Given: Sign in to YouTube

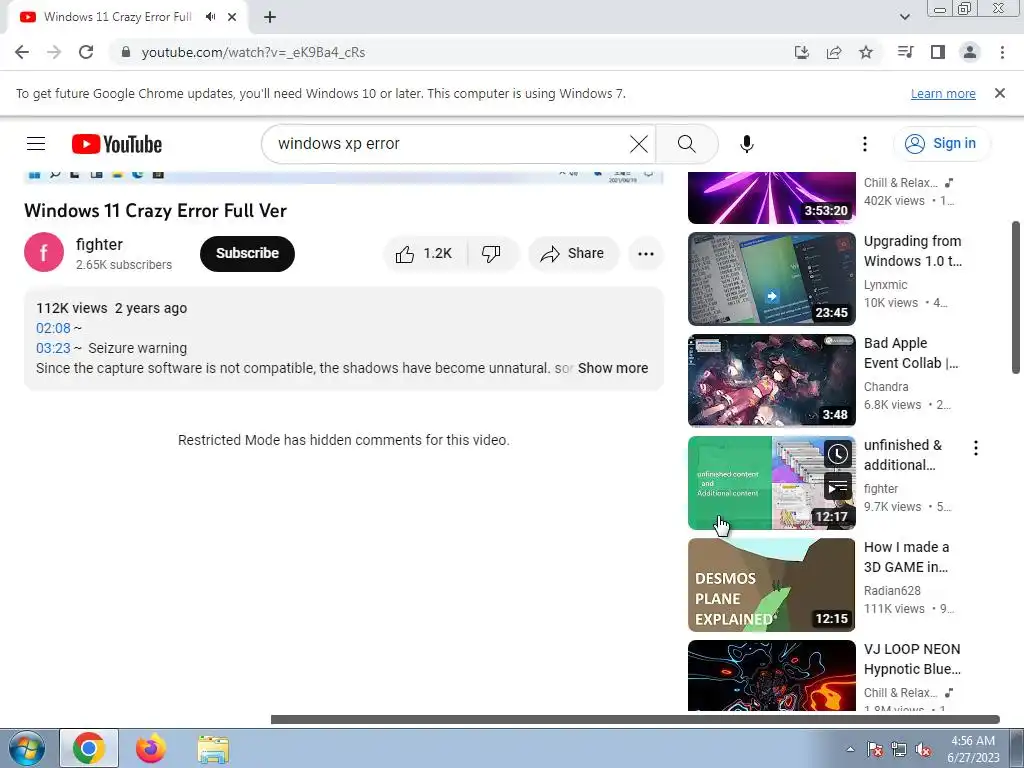Looking at the screenshot, I should [940, 144].
